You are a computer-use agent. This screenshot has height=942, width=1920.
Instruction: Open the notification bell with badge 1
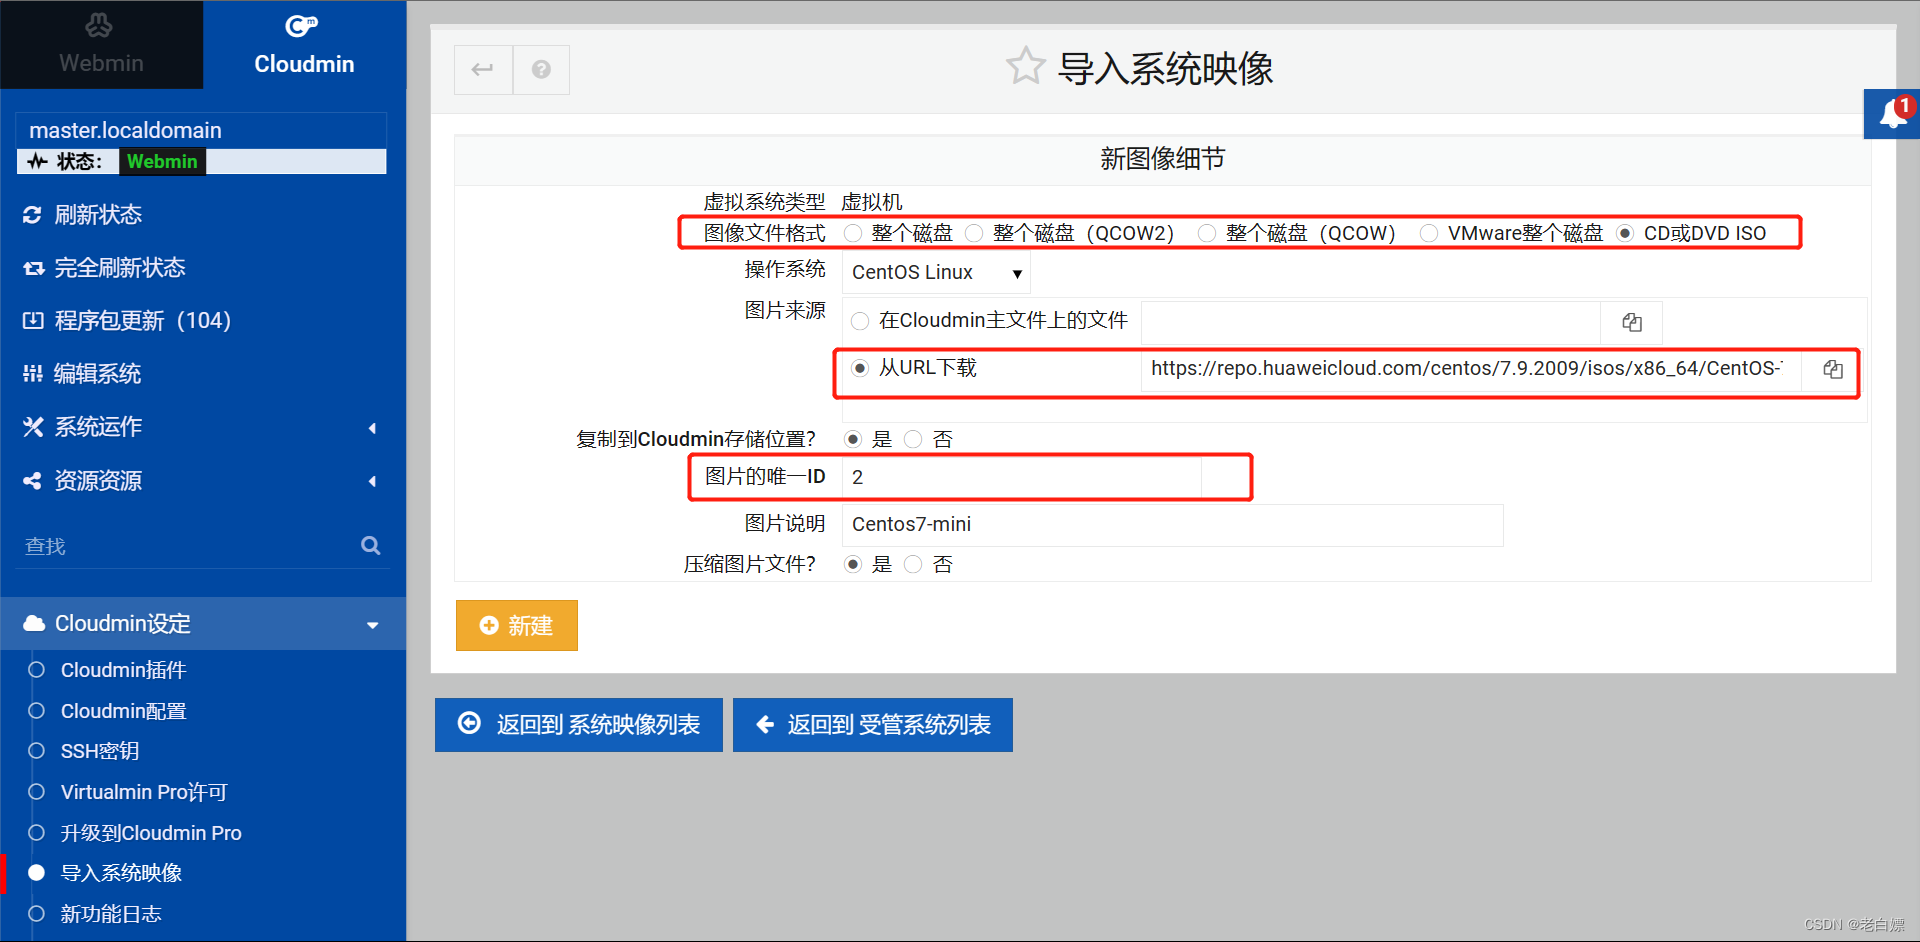[x=1894, y=113]
